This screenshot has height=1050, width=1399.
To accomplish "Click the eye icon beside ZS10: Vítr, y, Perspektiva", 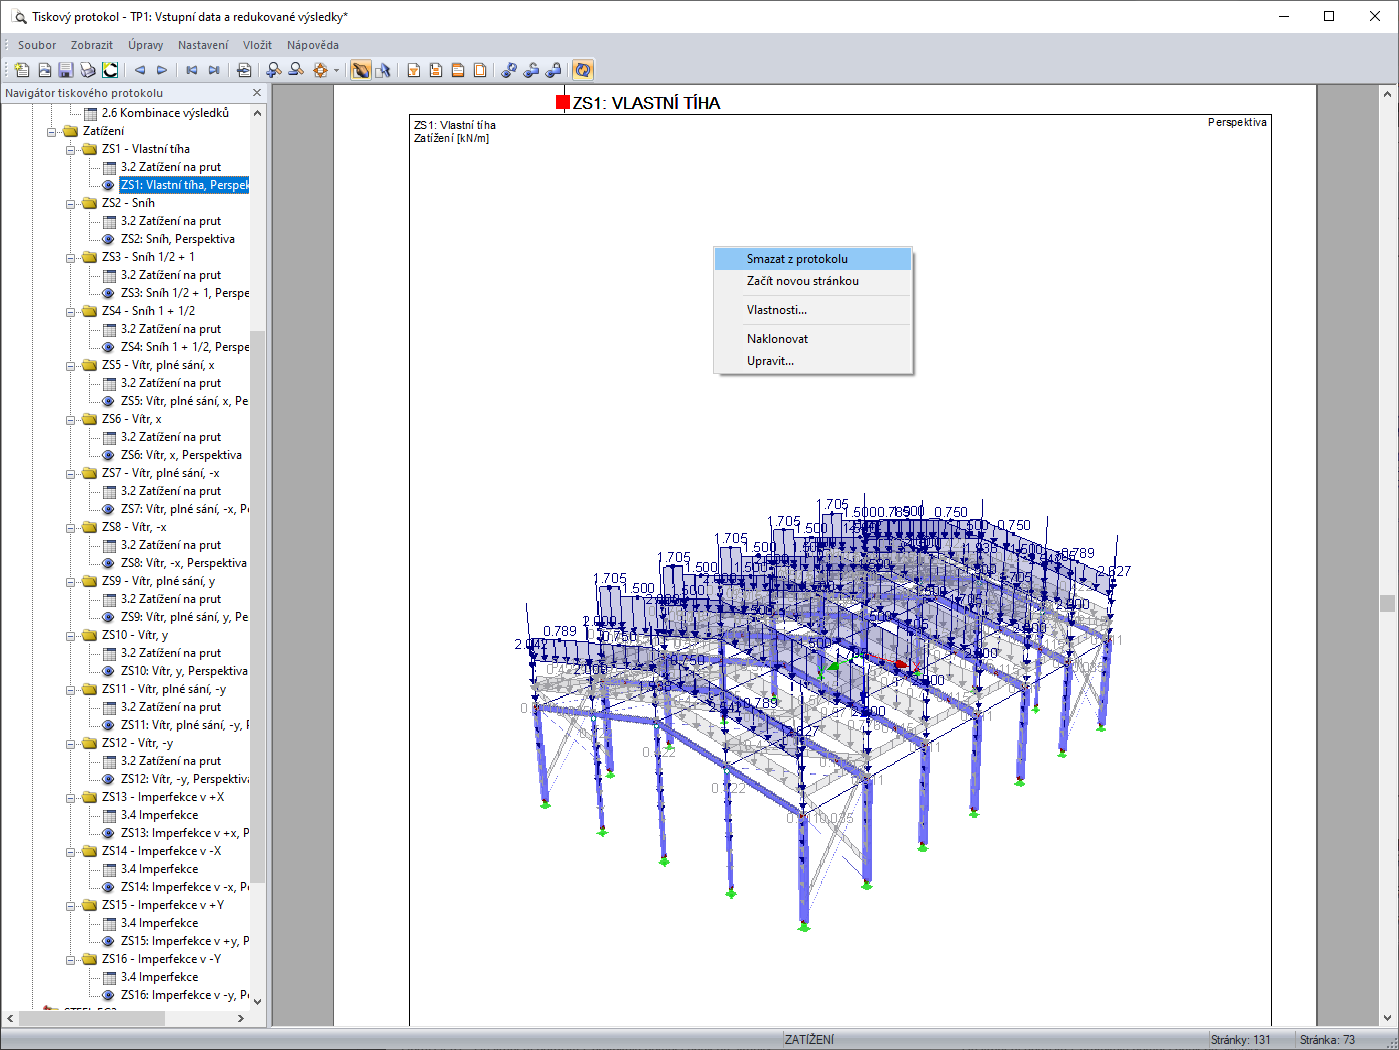I will click(x=109, y=671).
